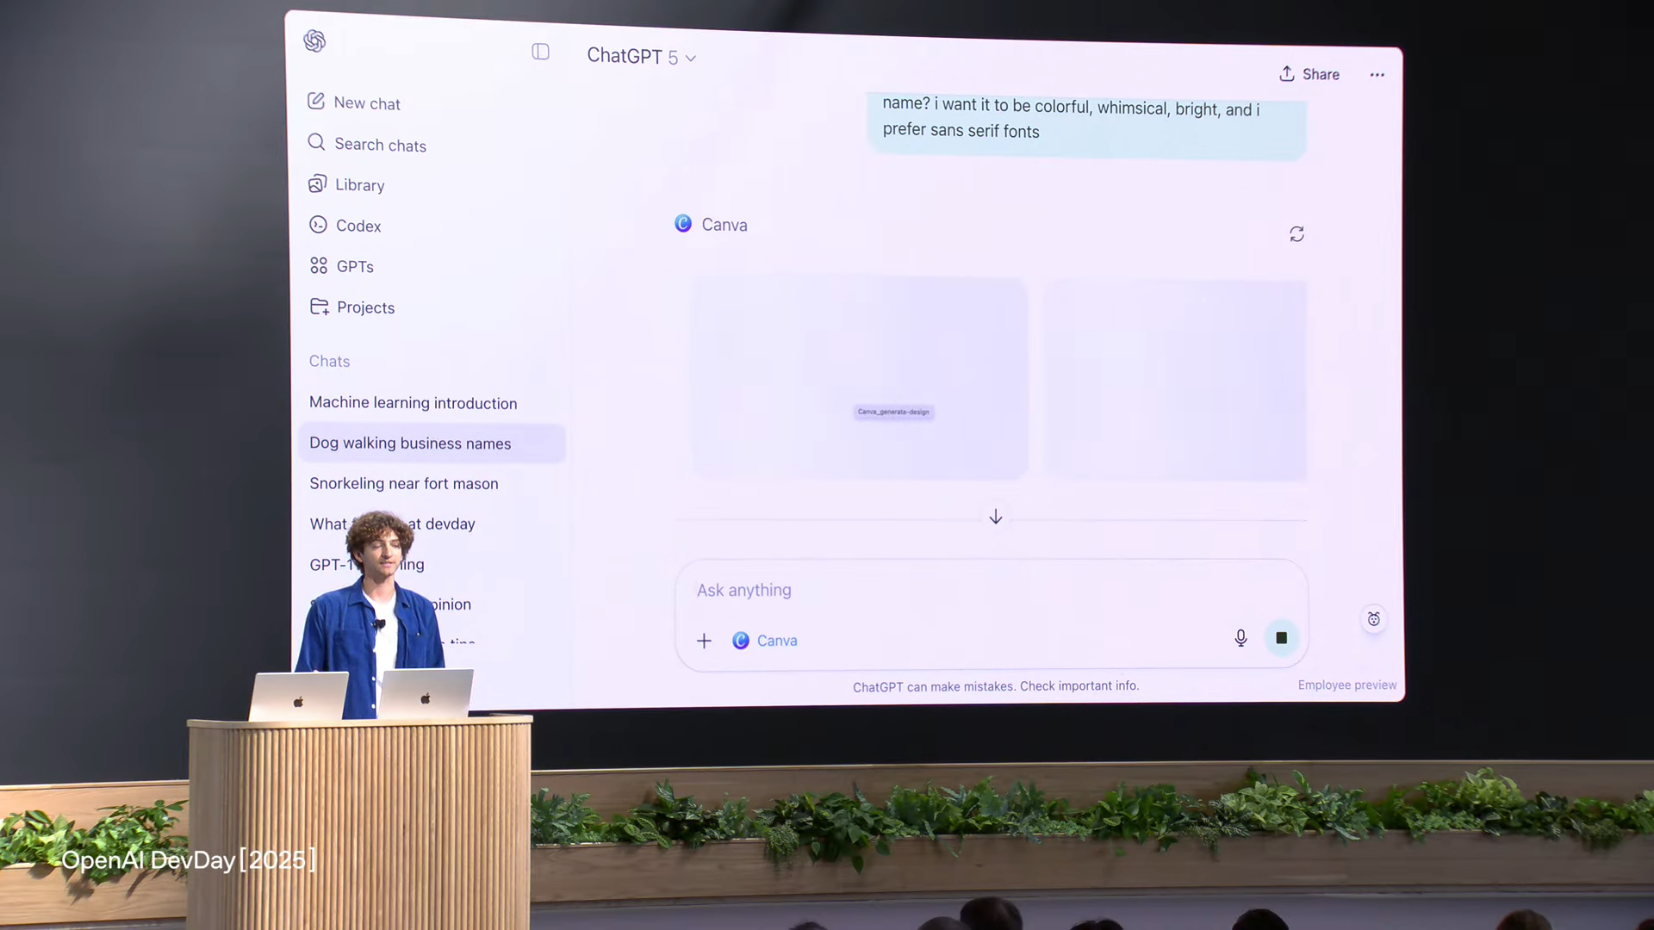The height and width of the screenshot is (930, 1654).
Task: Click the round icon right of composer
Action: coord(1374,620)
